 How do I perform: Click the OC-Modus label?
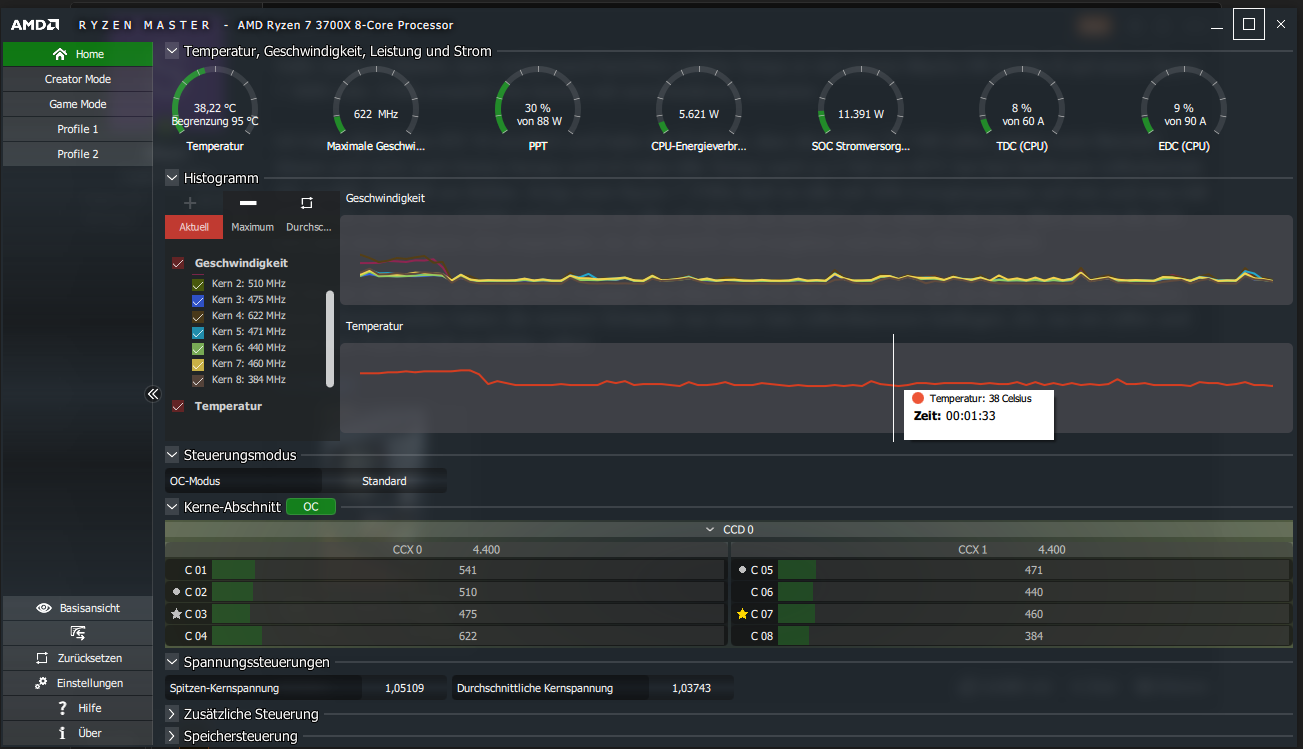195,481
